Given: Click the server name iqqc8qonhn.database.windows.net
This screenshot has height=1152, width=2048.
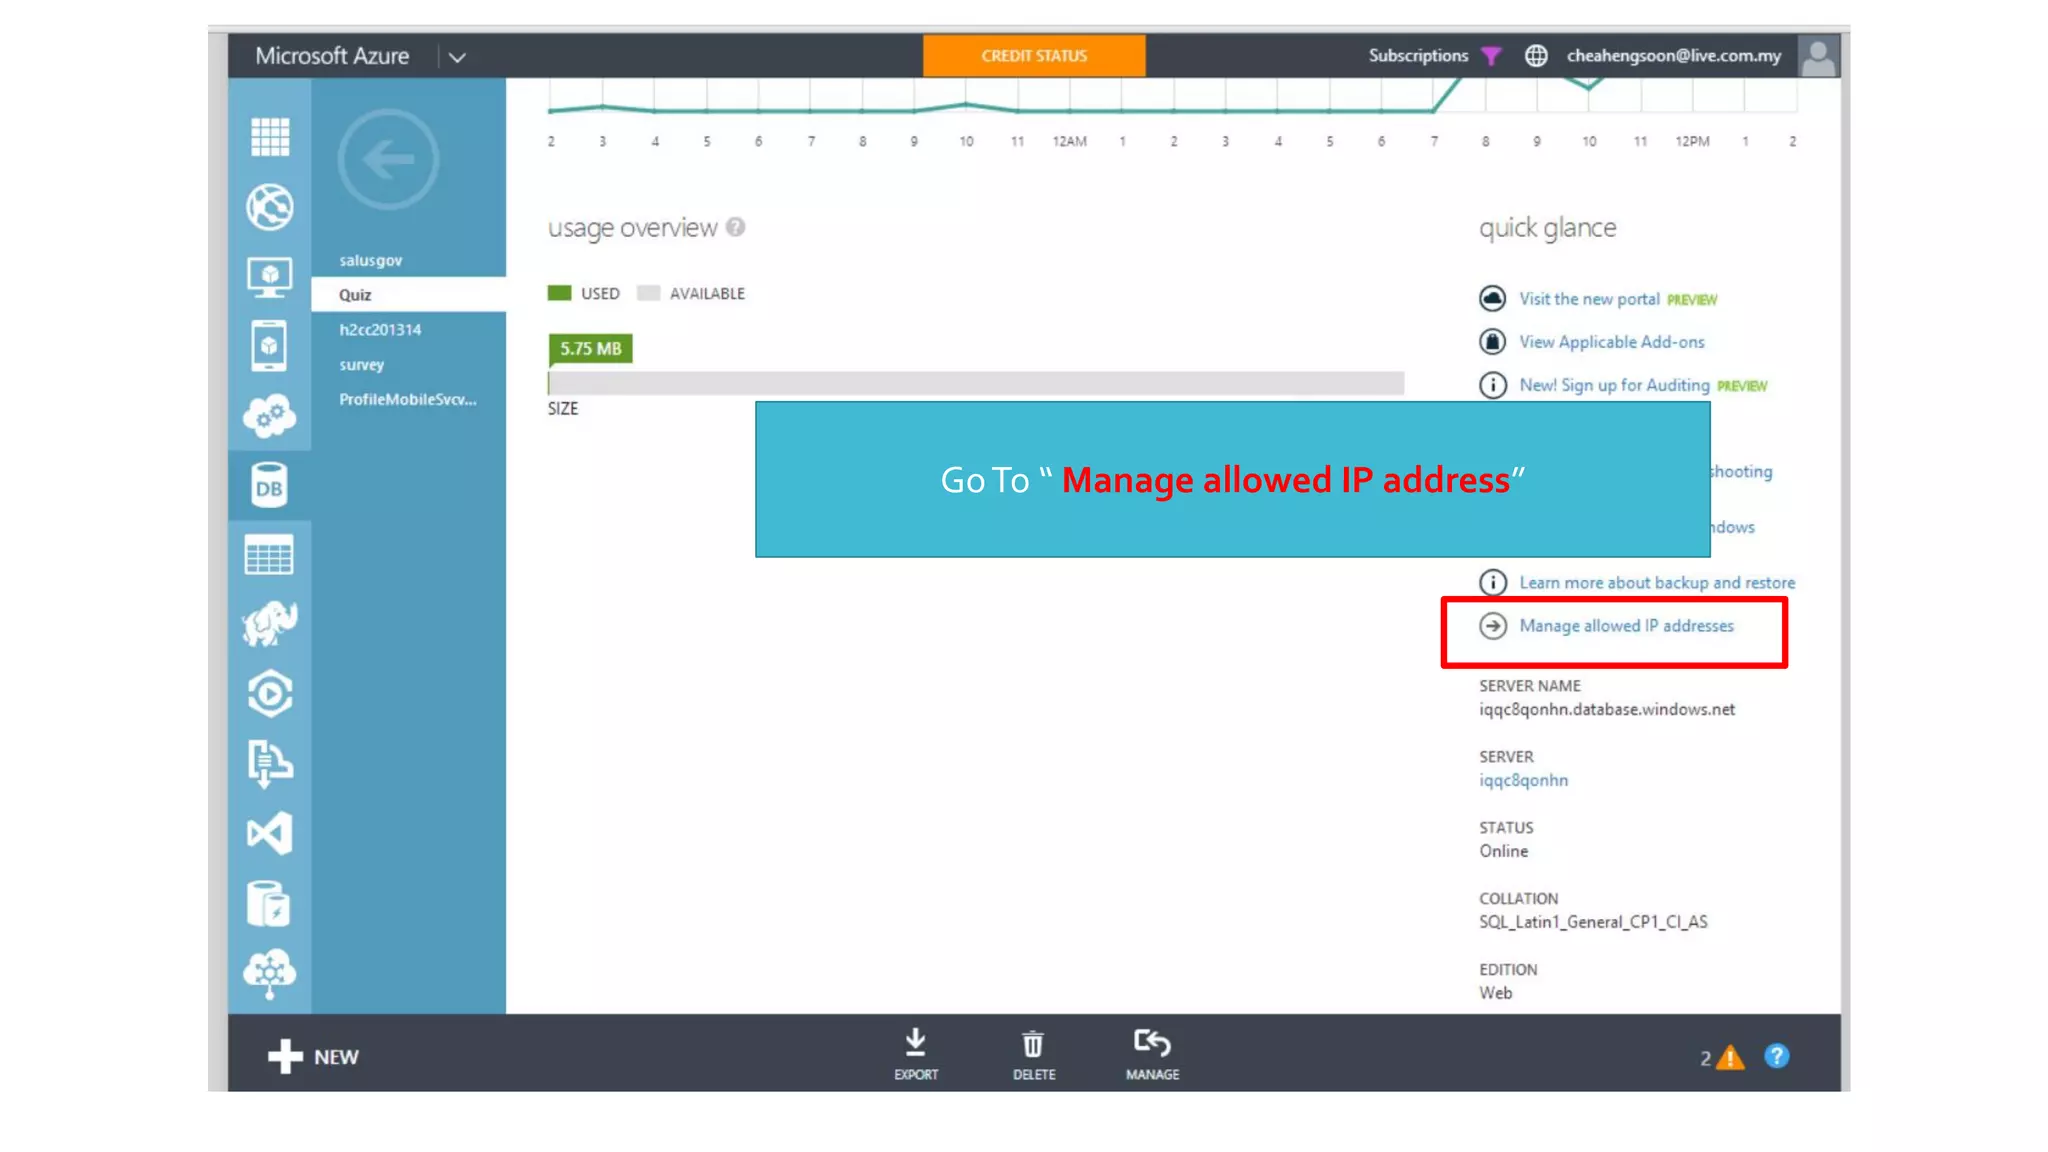Looking at the screenshot, I should [x=1607, y=710].
